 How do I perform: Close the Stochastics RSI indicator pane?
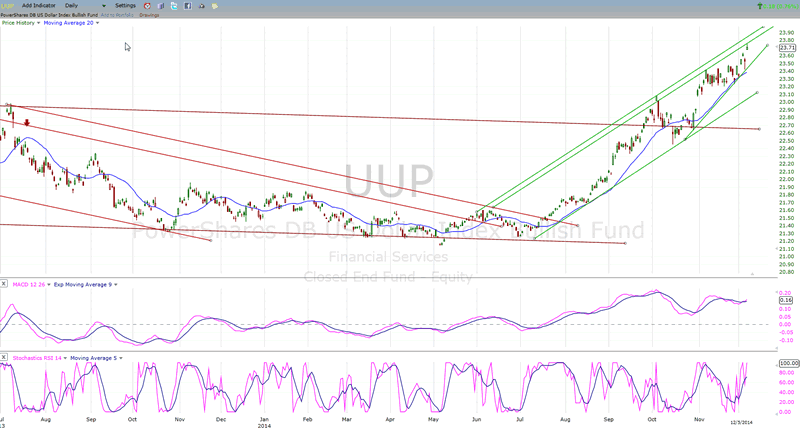point(4,355)
